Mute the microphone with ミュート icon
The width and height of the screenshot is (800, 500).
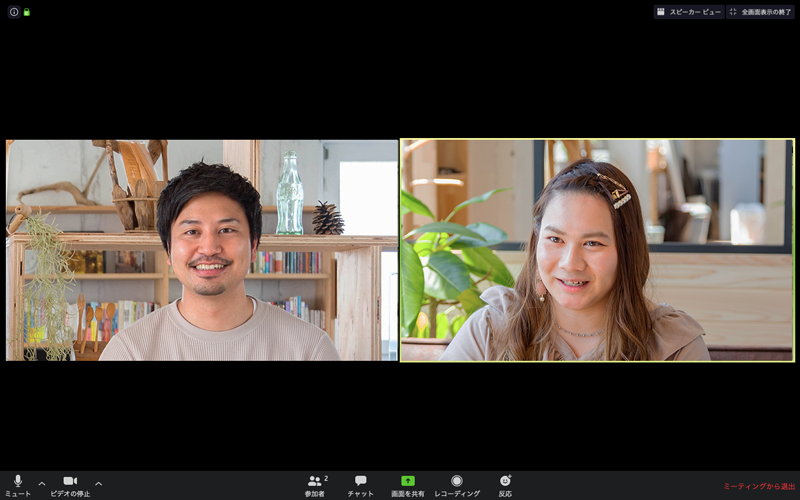pos(17,481)
